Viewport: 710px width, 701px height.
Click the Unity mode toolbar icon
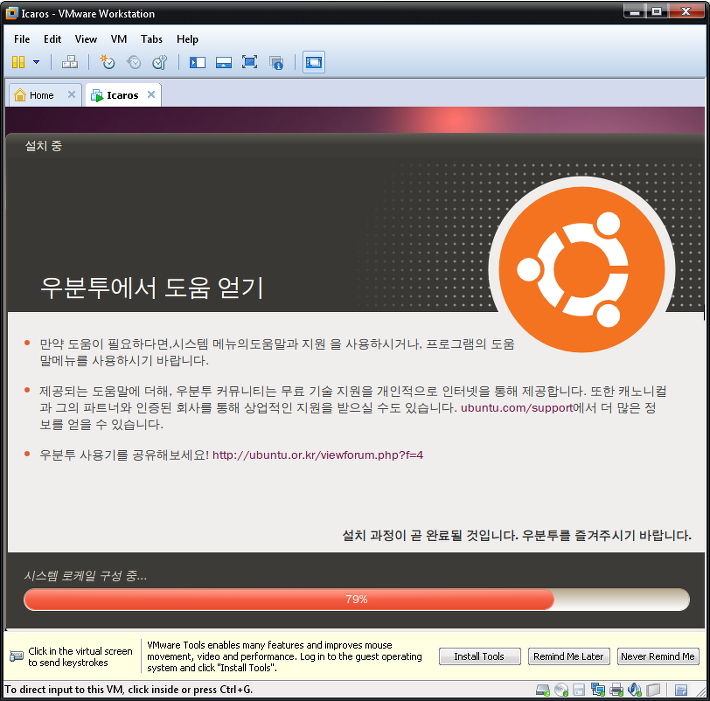point(276,62)
